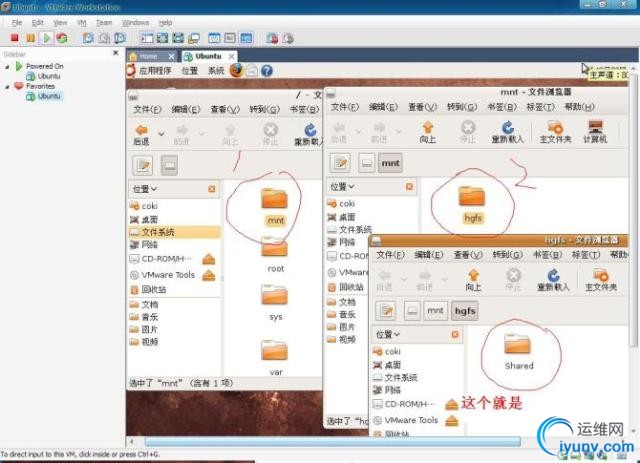The image size is (640, 463).
Task: Click Reload in hgfs file browser
Action: [553, 280]
